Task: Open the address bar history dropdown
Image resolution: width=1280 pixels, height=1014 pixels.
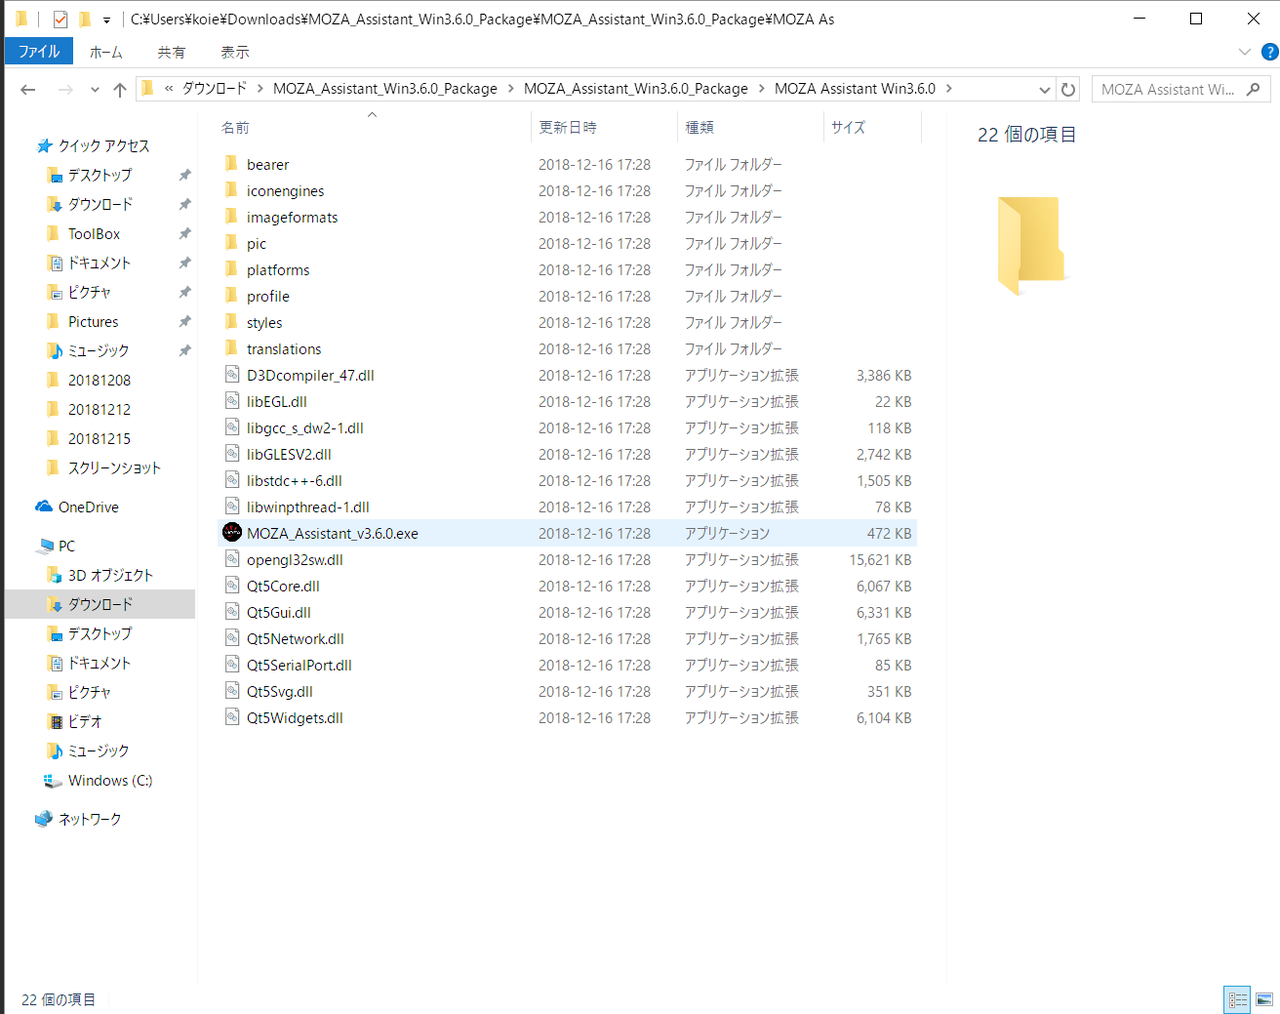Action: (x=1045, y=89)
